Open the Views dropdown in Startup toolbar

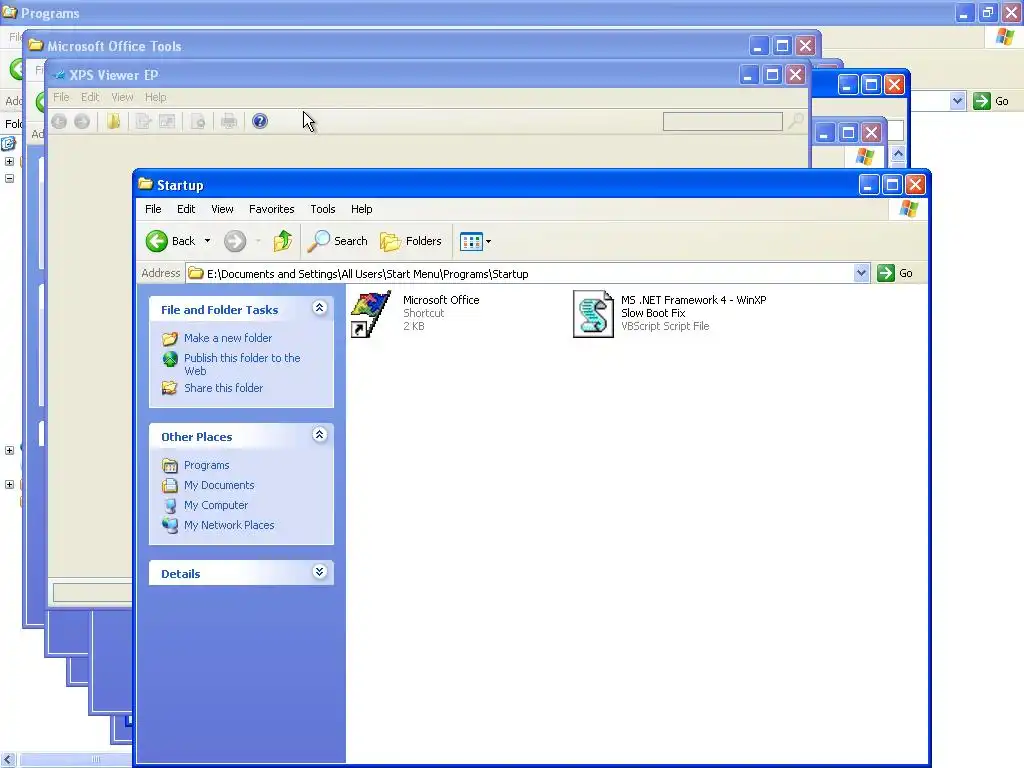475,241
